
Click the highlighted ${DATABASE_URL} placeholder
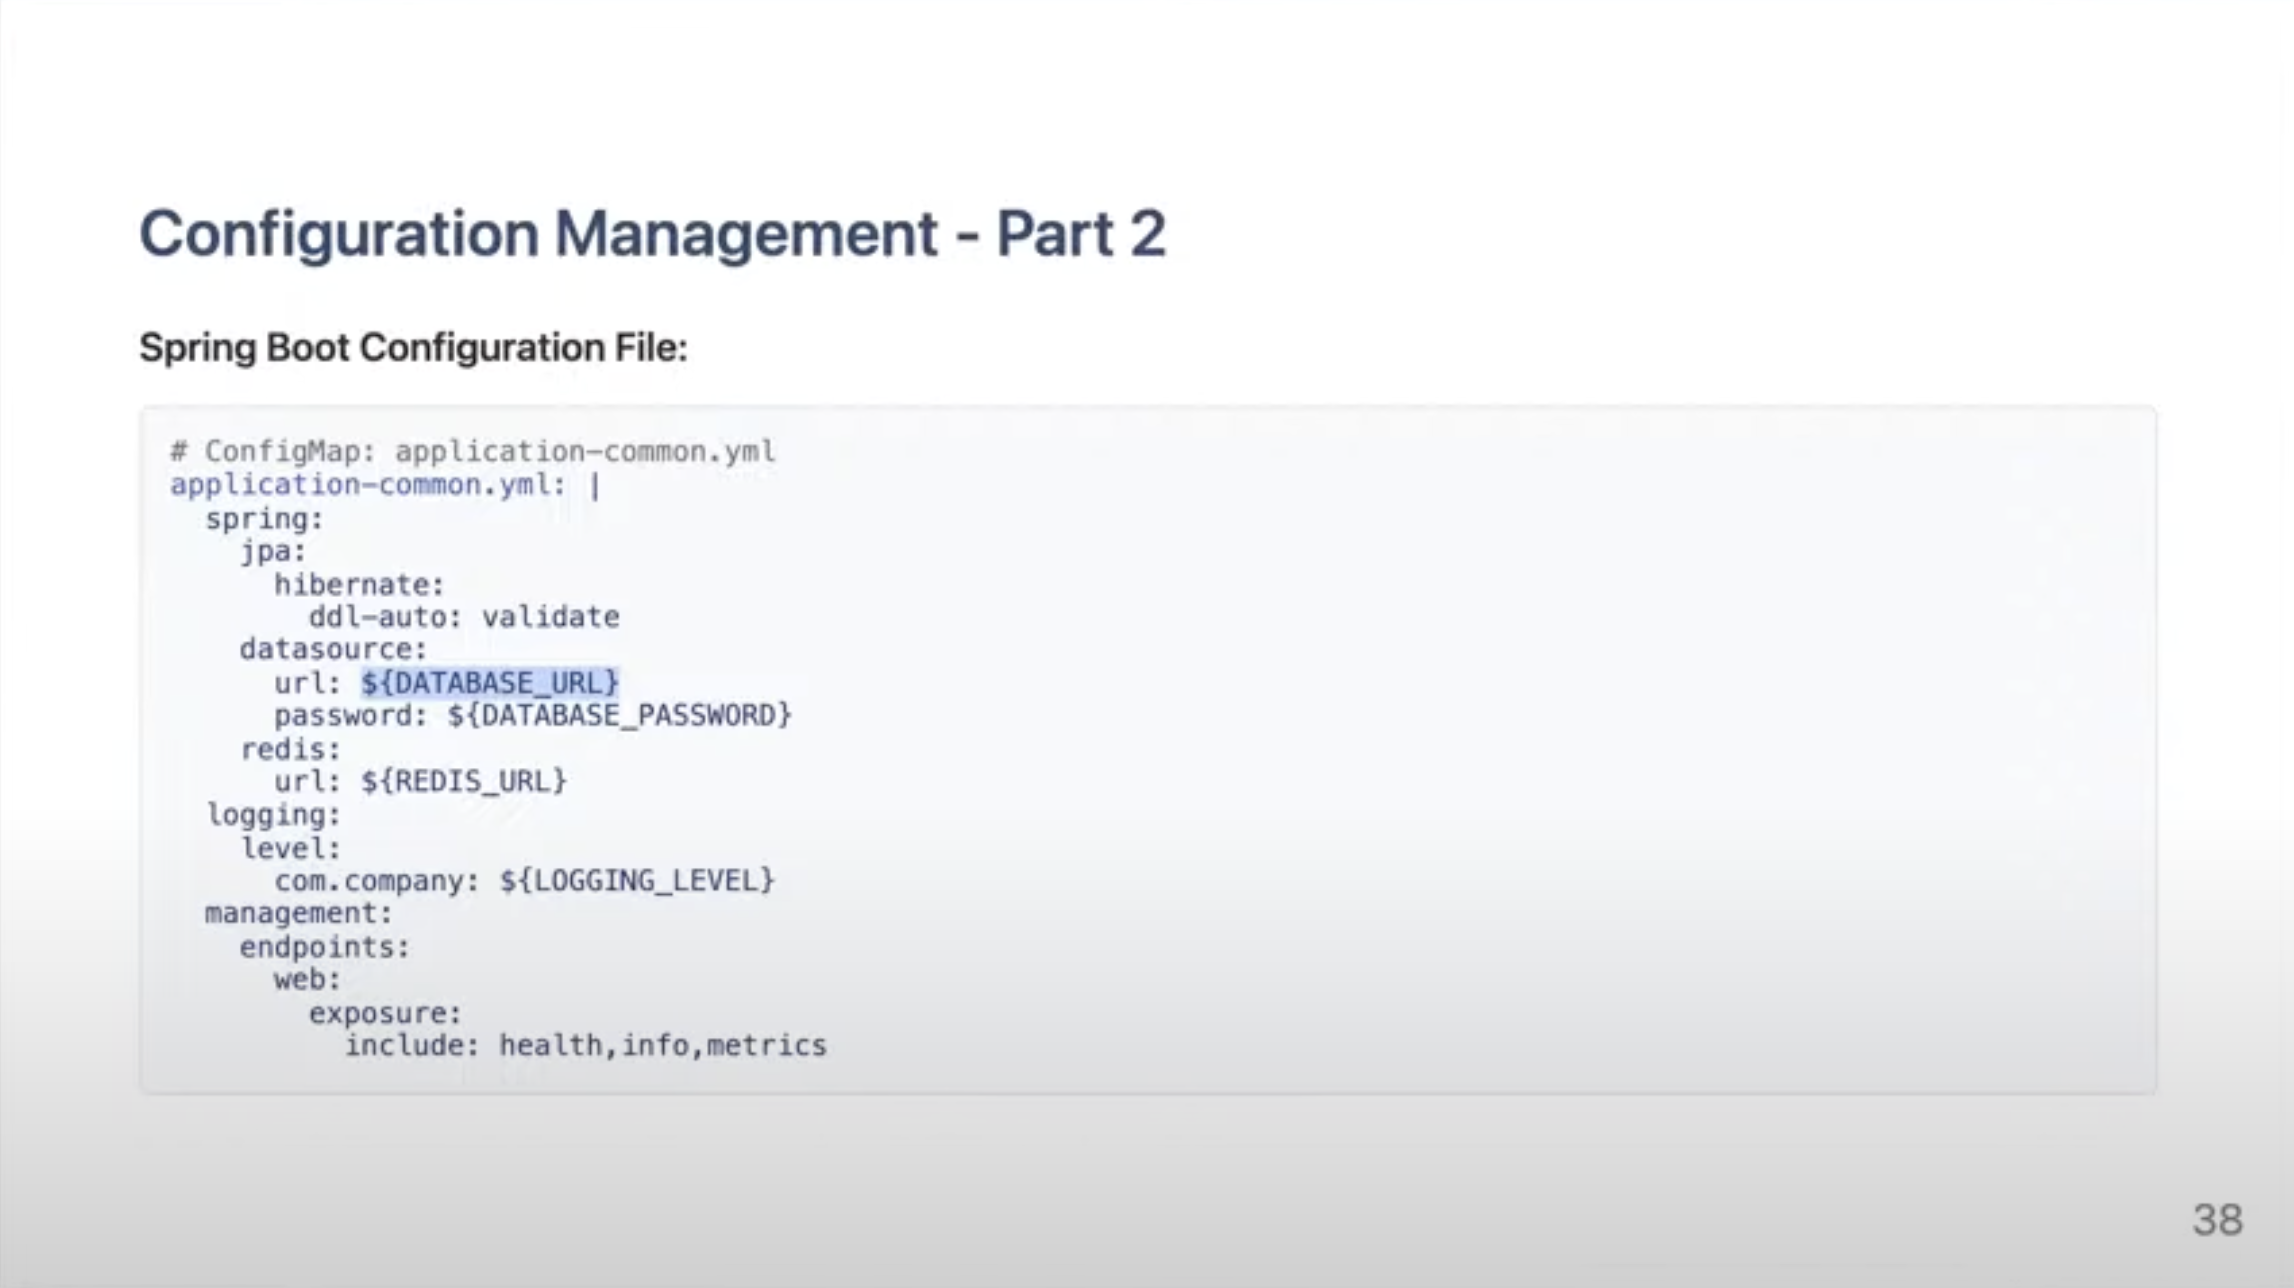(x=490, y=683)
